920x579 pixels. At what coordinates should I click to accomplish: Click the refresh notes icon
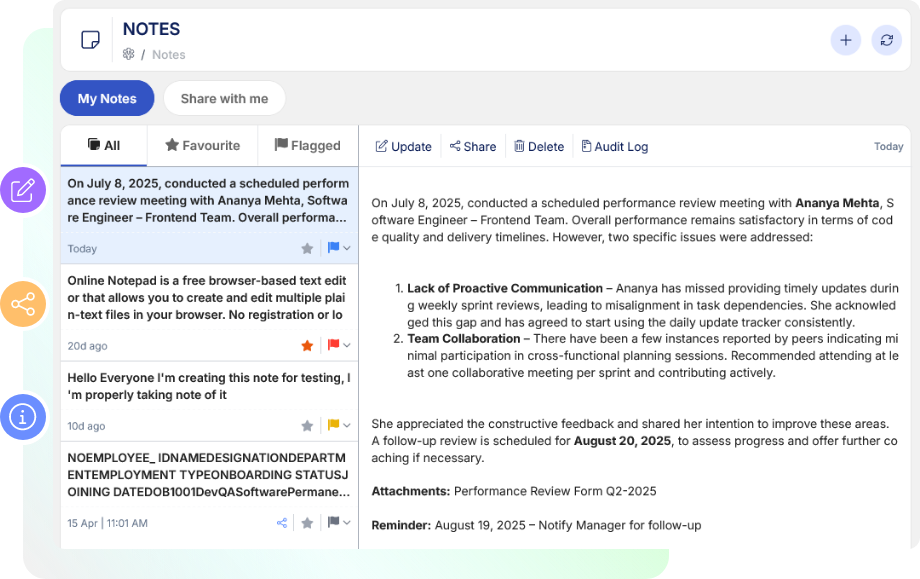tap(886, 40)
